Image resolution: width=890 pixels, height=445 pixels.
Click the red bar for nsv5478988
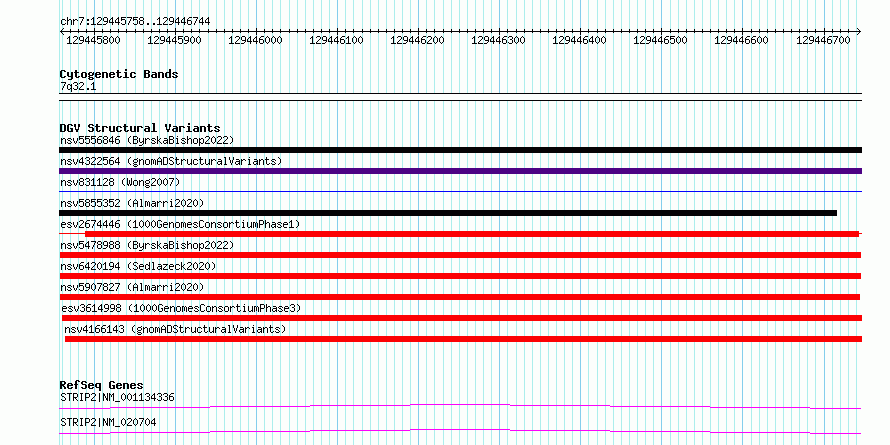tap(460, 255)
